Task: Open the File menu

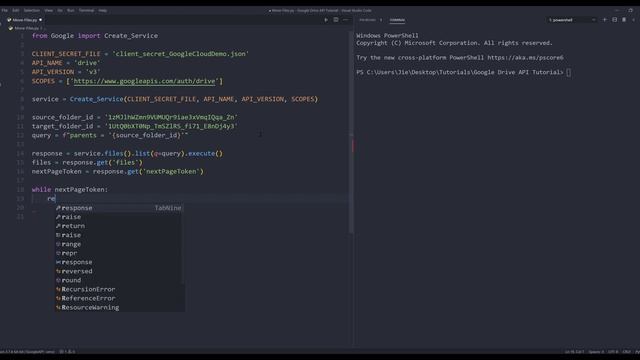Action: (4, 10)
